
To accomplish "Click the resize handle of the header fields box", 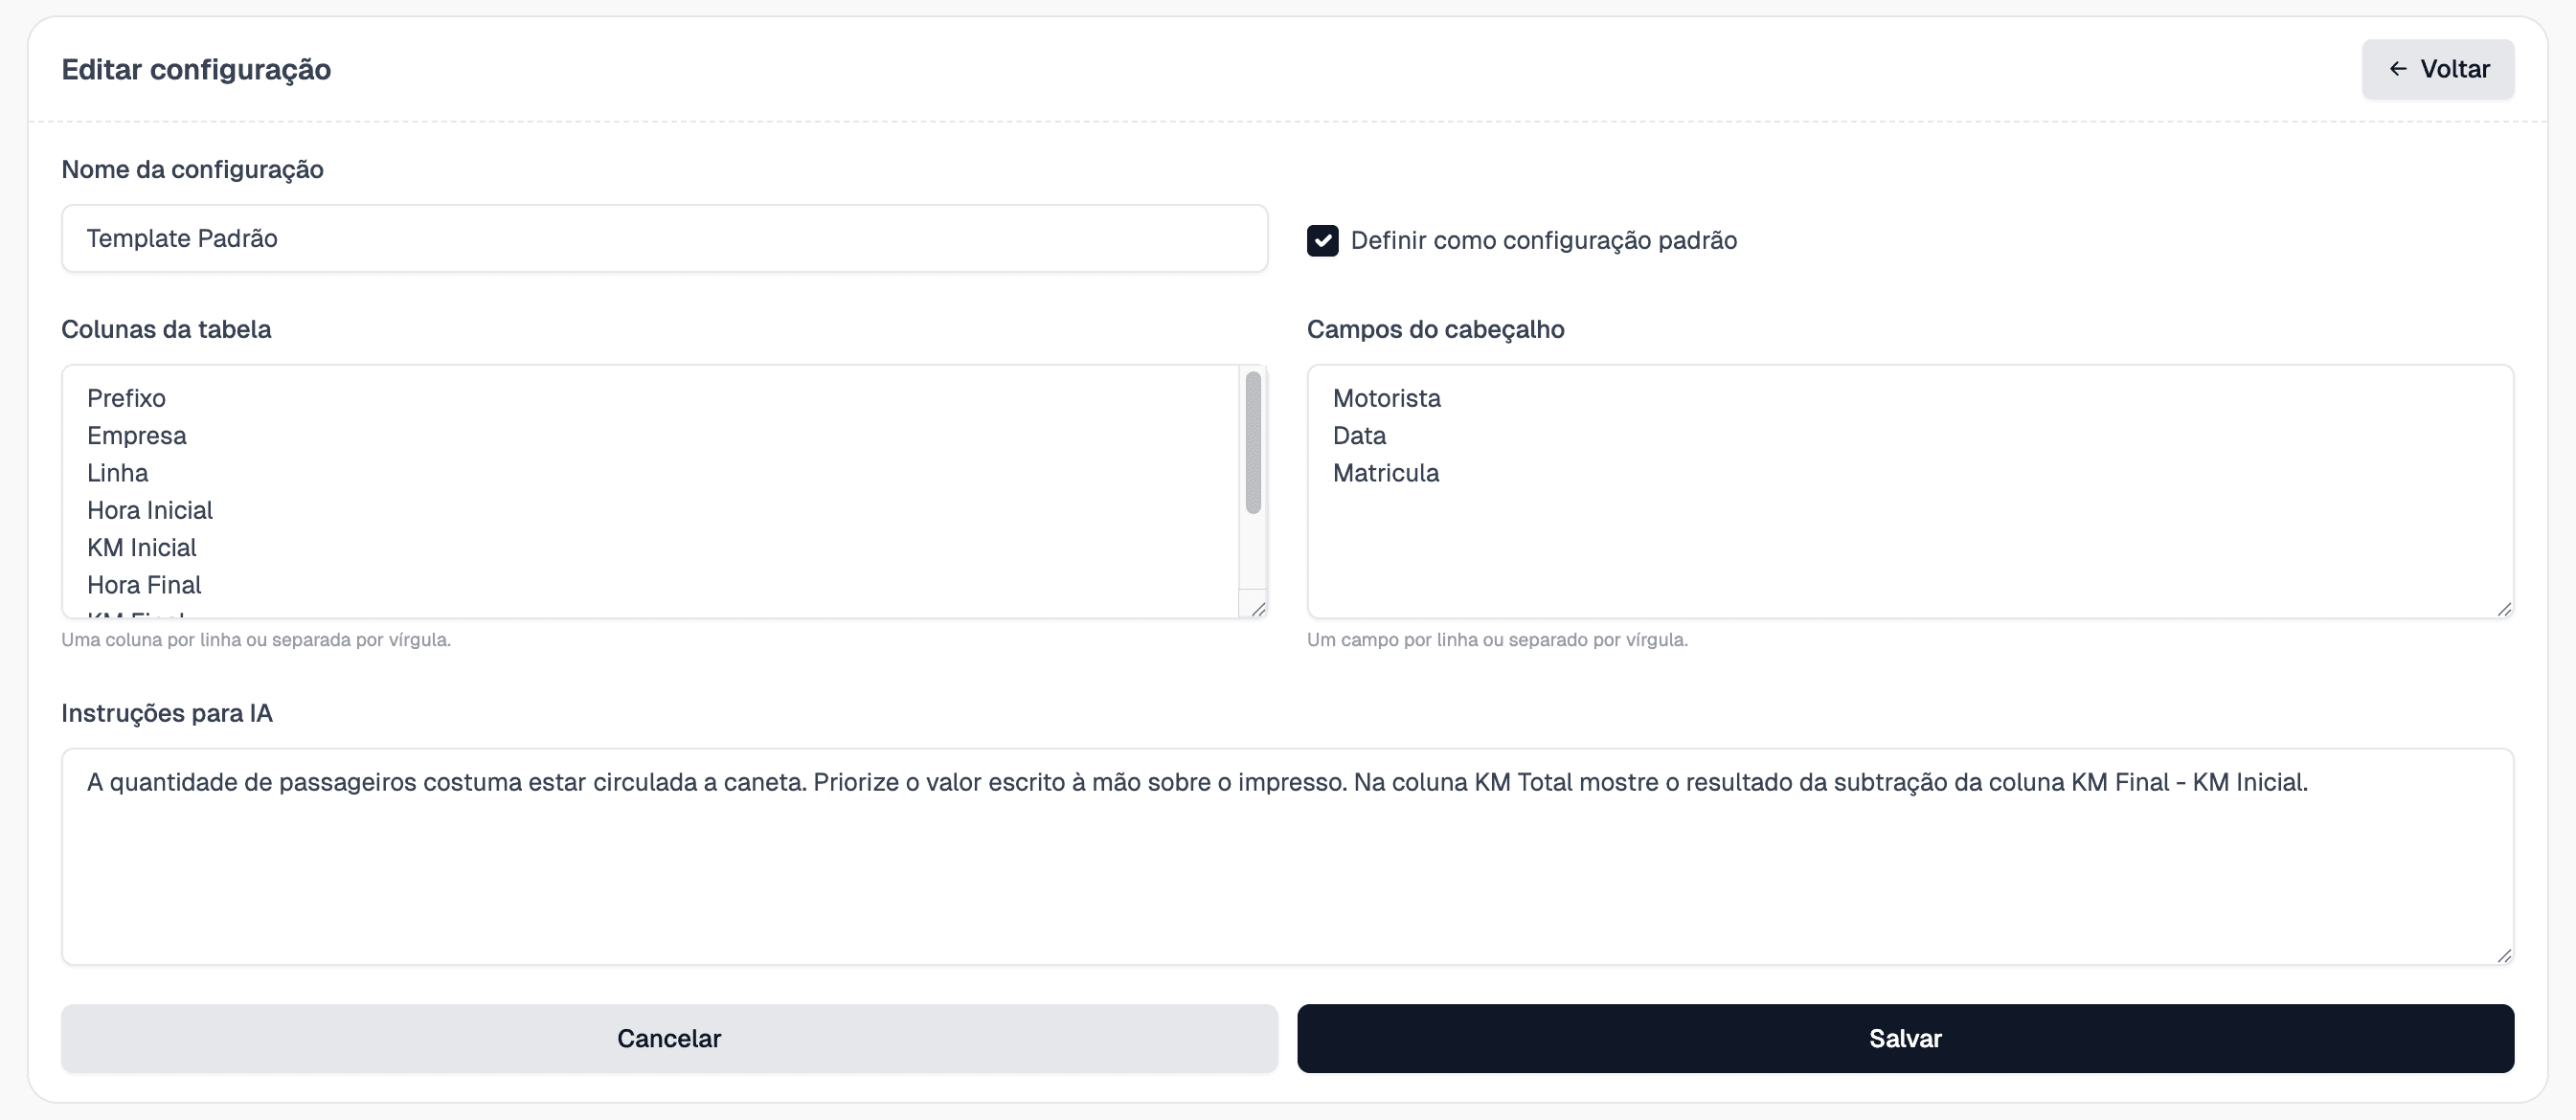I will click(2503, 609).
